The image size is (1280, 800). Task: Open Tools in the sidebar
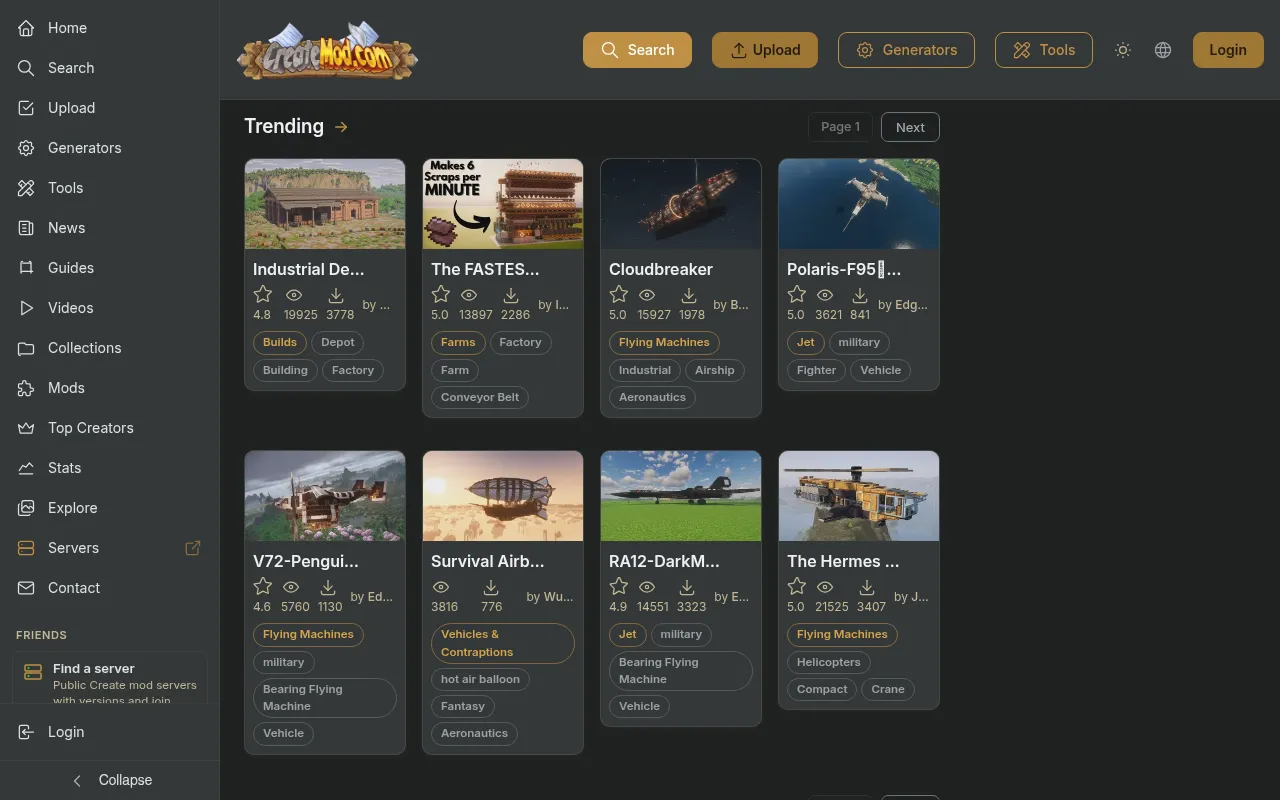point(109,188)
